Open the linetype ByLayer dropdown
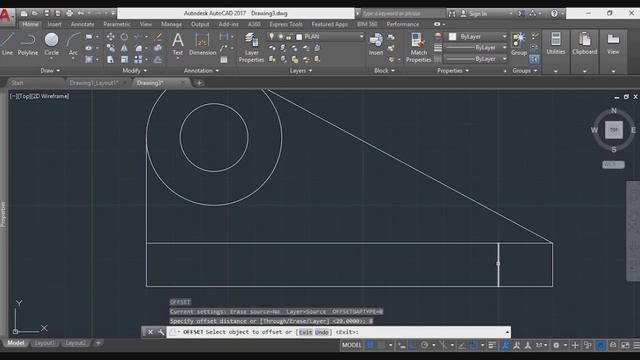Viewport: 640px width, 360px height. pos(476,59)
